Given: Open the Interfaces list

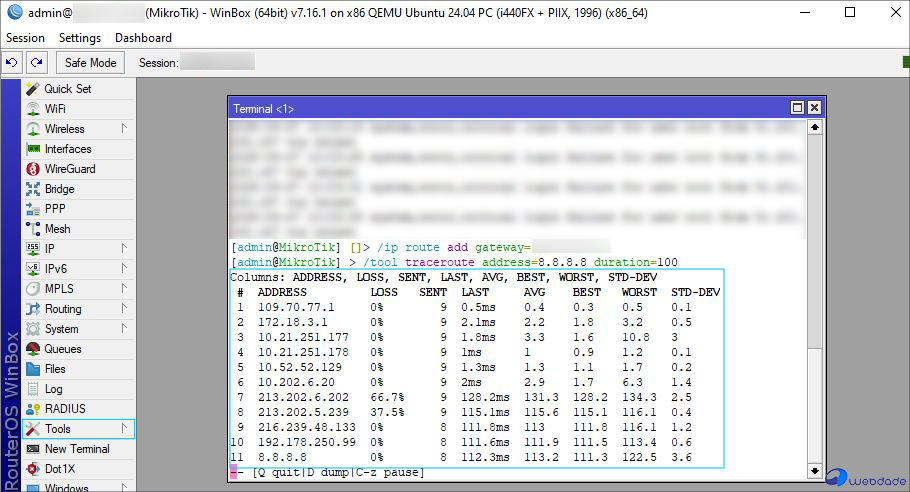Looking at the screenshot, I should pyautogui.click(x=67, y=149).
